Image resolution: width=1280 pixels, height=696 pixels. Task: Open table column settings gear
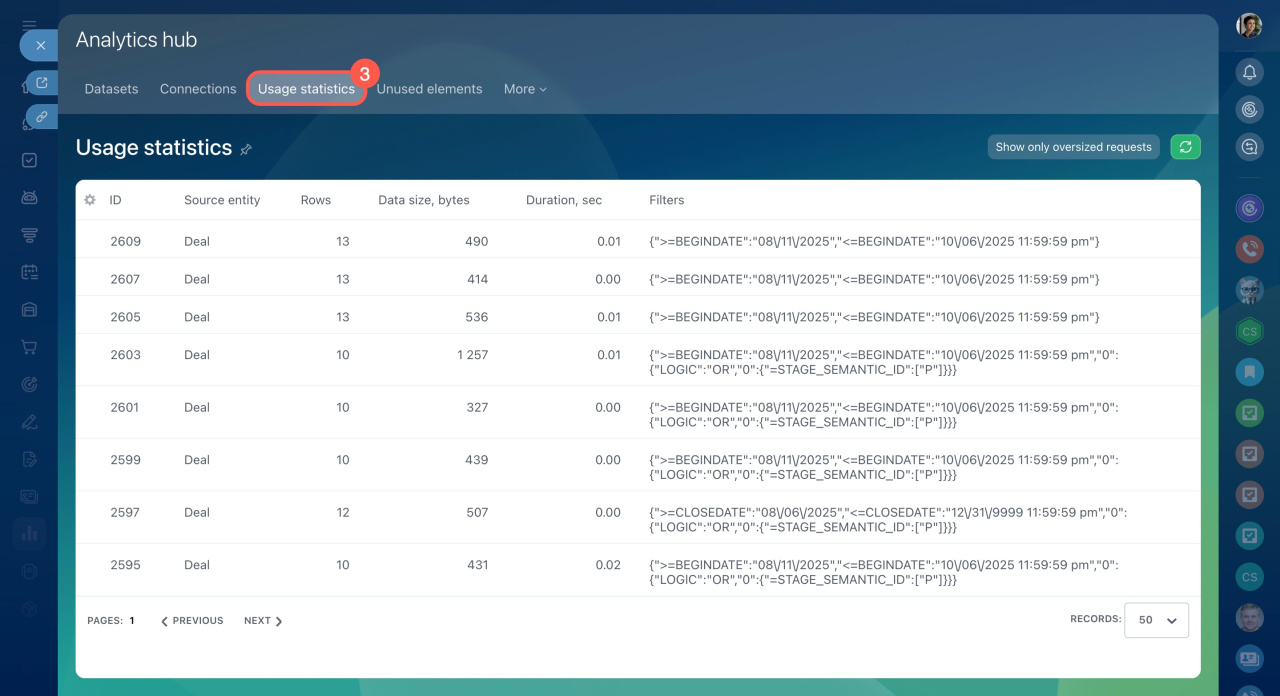point(90,200)
